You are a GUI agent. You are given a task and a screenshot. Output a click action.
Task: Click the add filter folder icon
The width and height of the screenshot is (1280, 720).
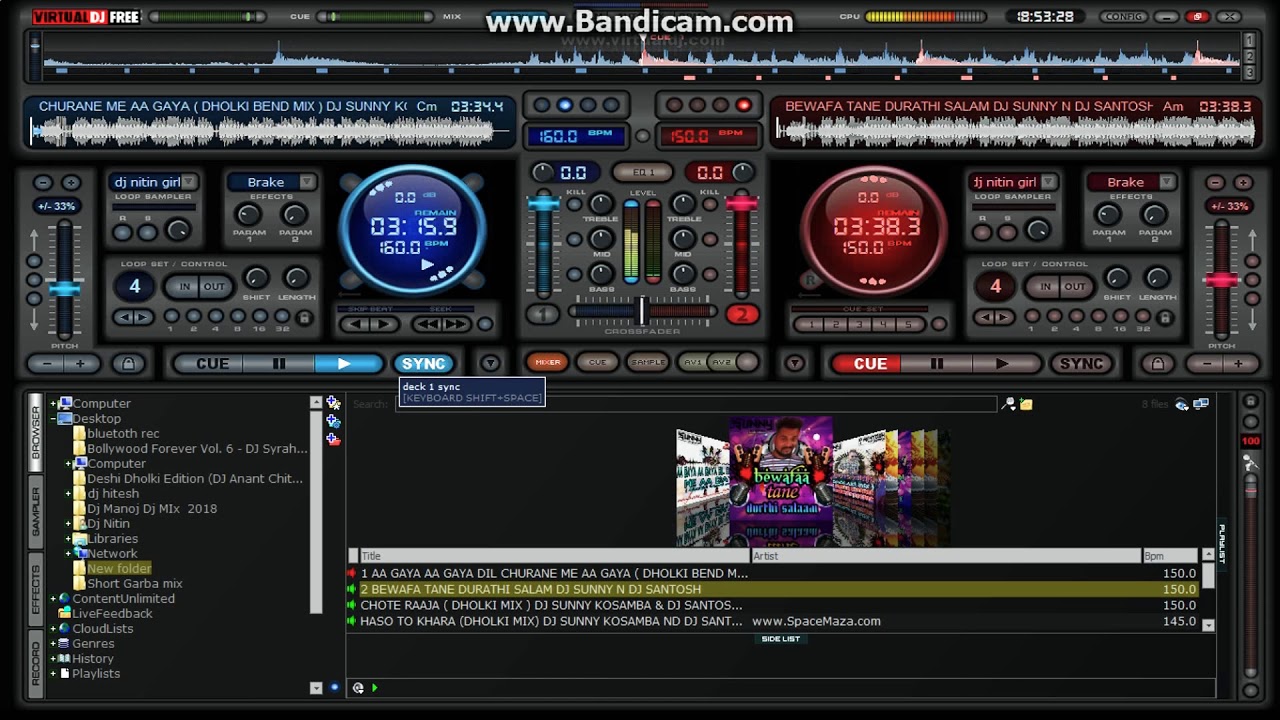click(x=333, y=421)
